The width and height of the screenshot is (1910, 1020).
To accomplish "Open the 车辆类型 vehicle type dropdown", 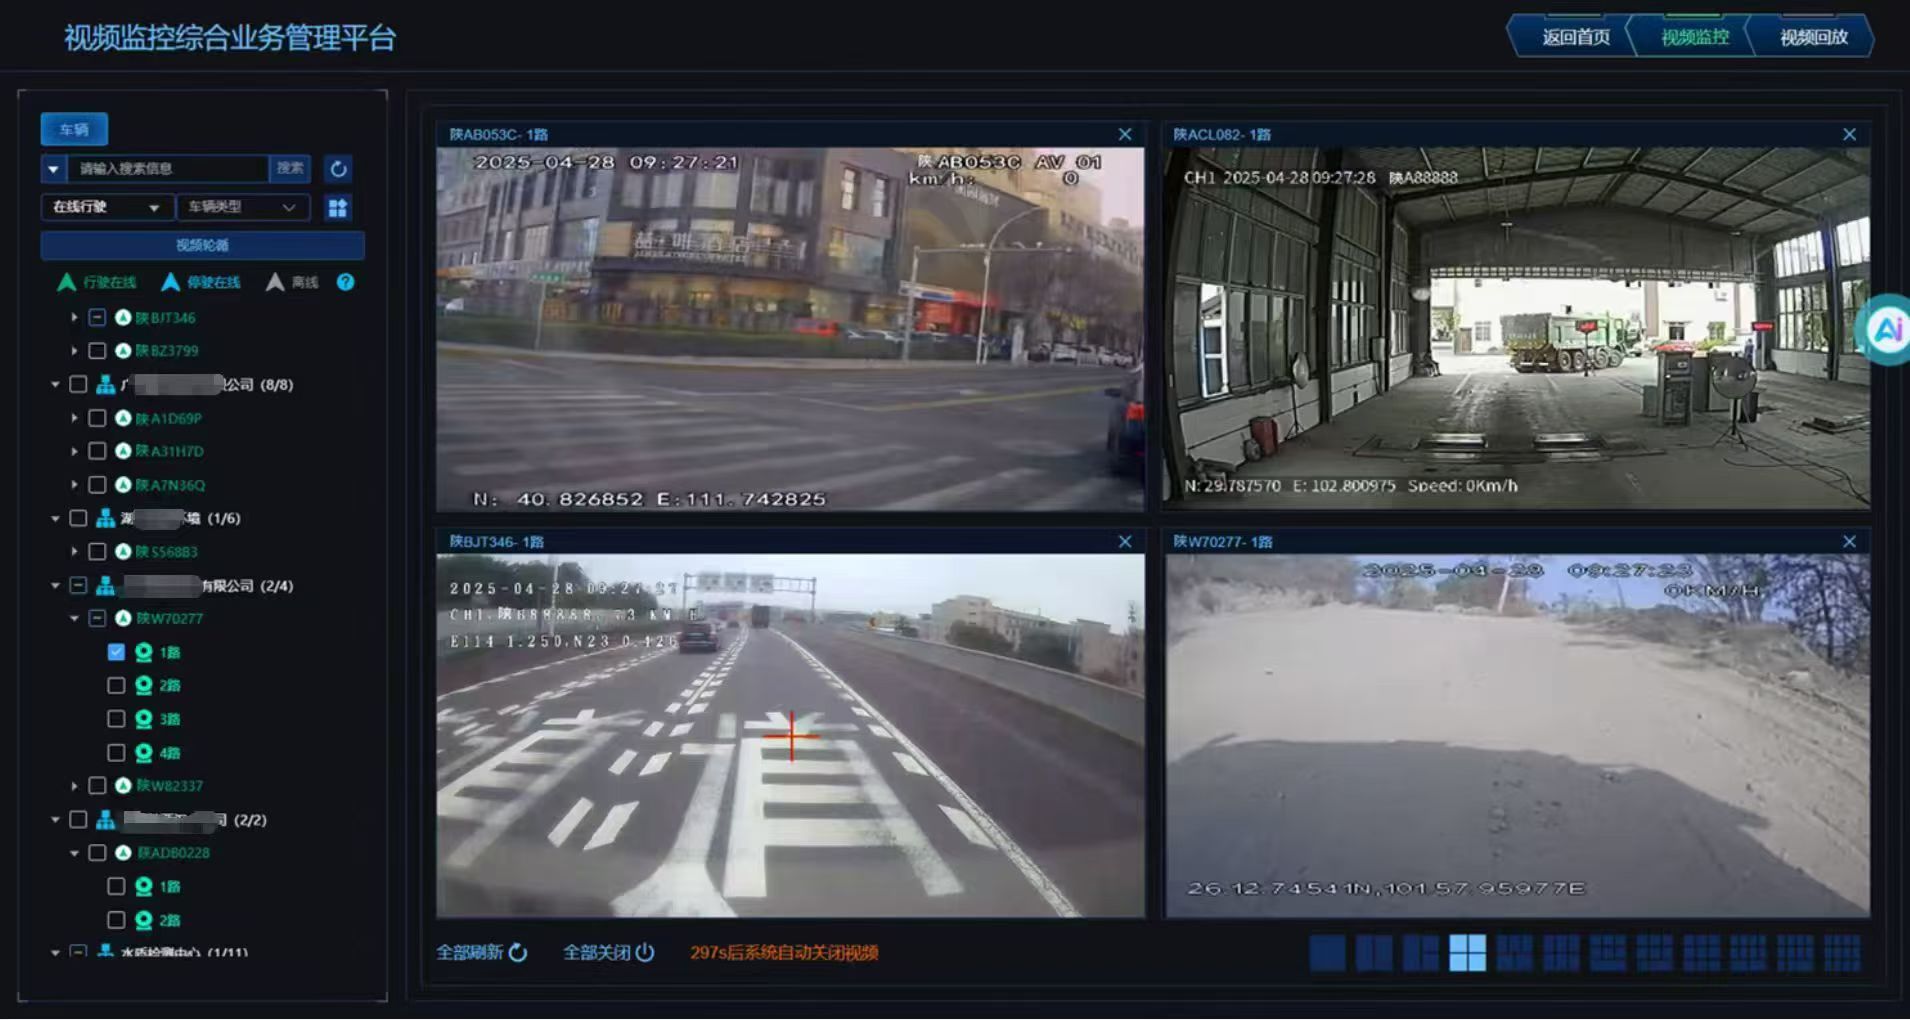I will click(x=242, y=207).
